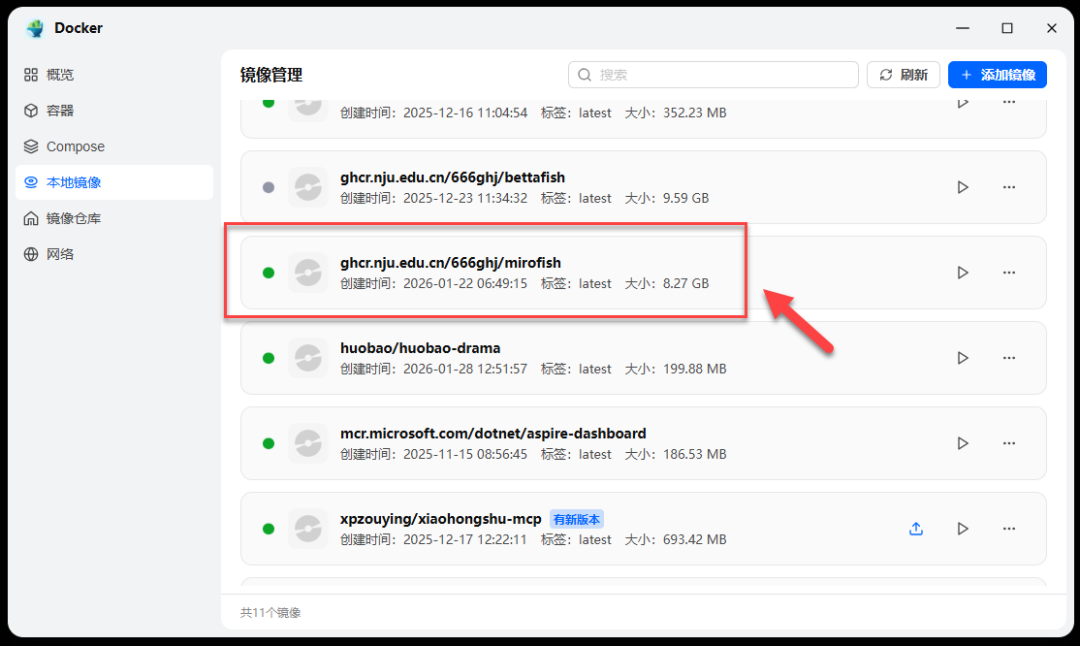Select mcr.microsoft.com/dotnet/aspire-dashboard image name

(493, 434)
